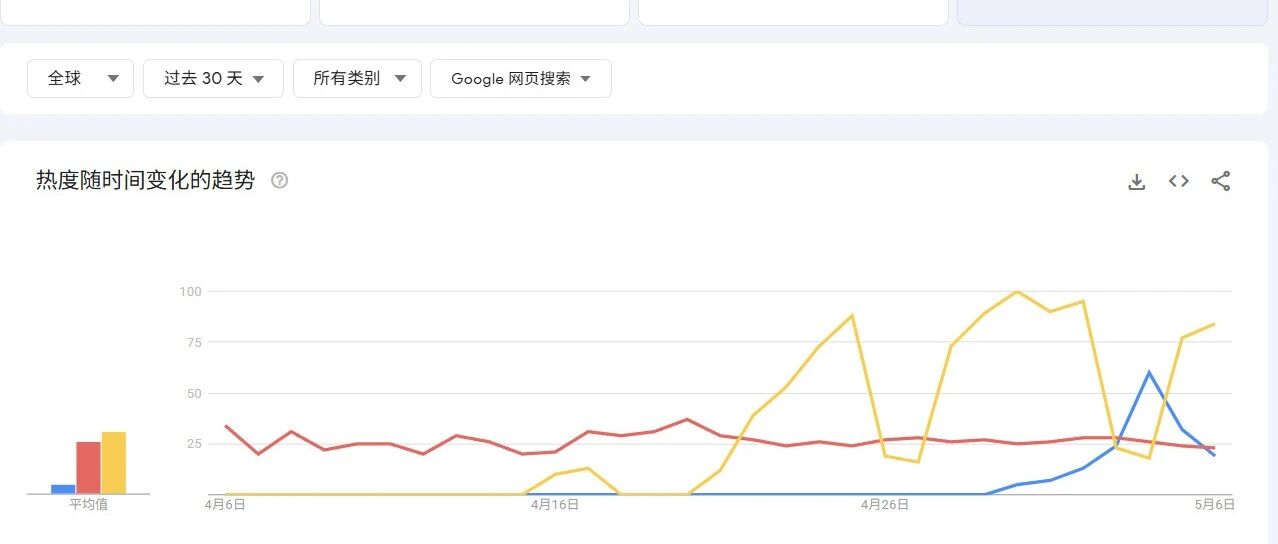Open the 全球 region dropdown
Screen dimensions: 1278x544
(x=80, y=78)
